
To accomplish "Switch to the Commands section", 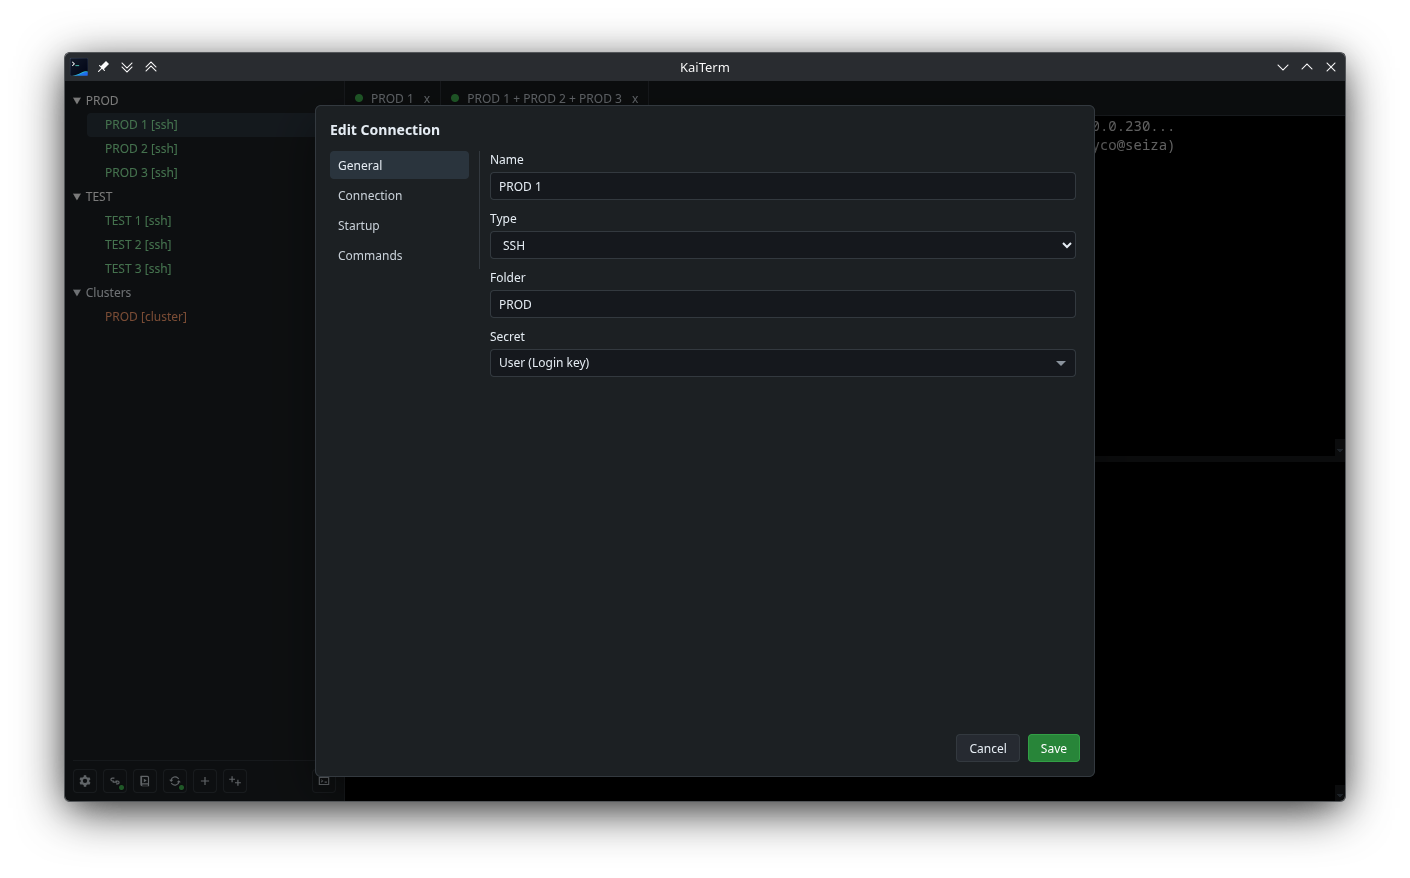I will coord(399,255).
